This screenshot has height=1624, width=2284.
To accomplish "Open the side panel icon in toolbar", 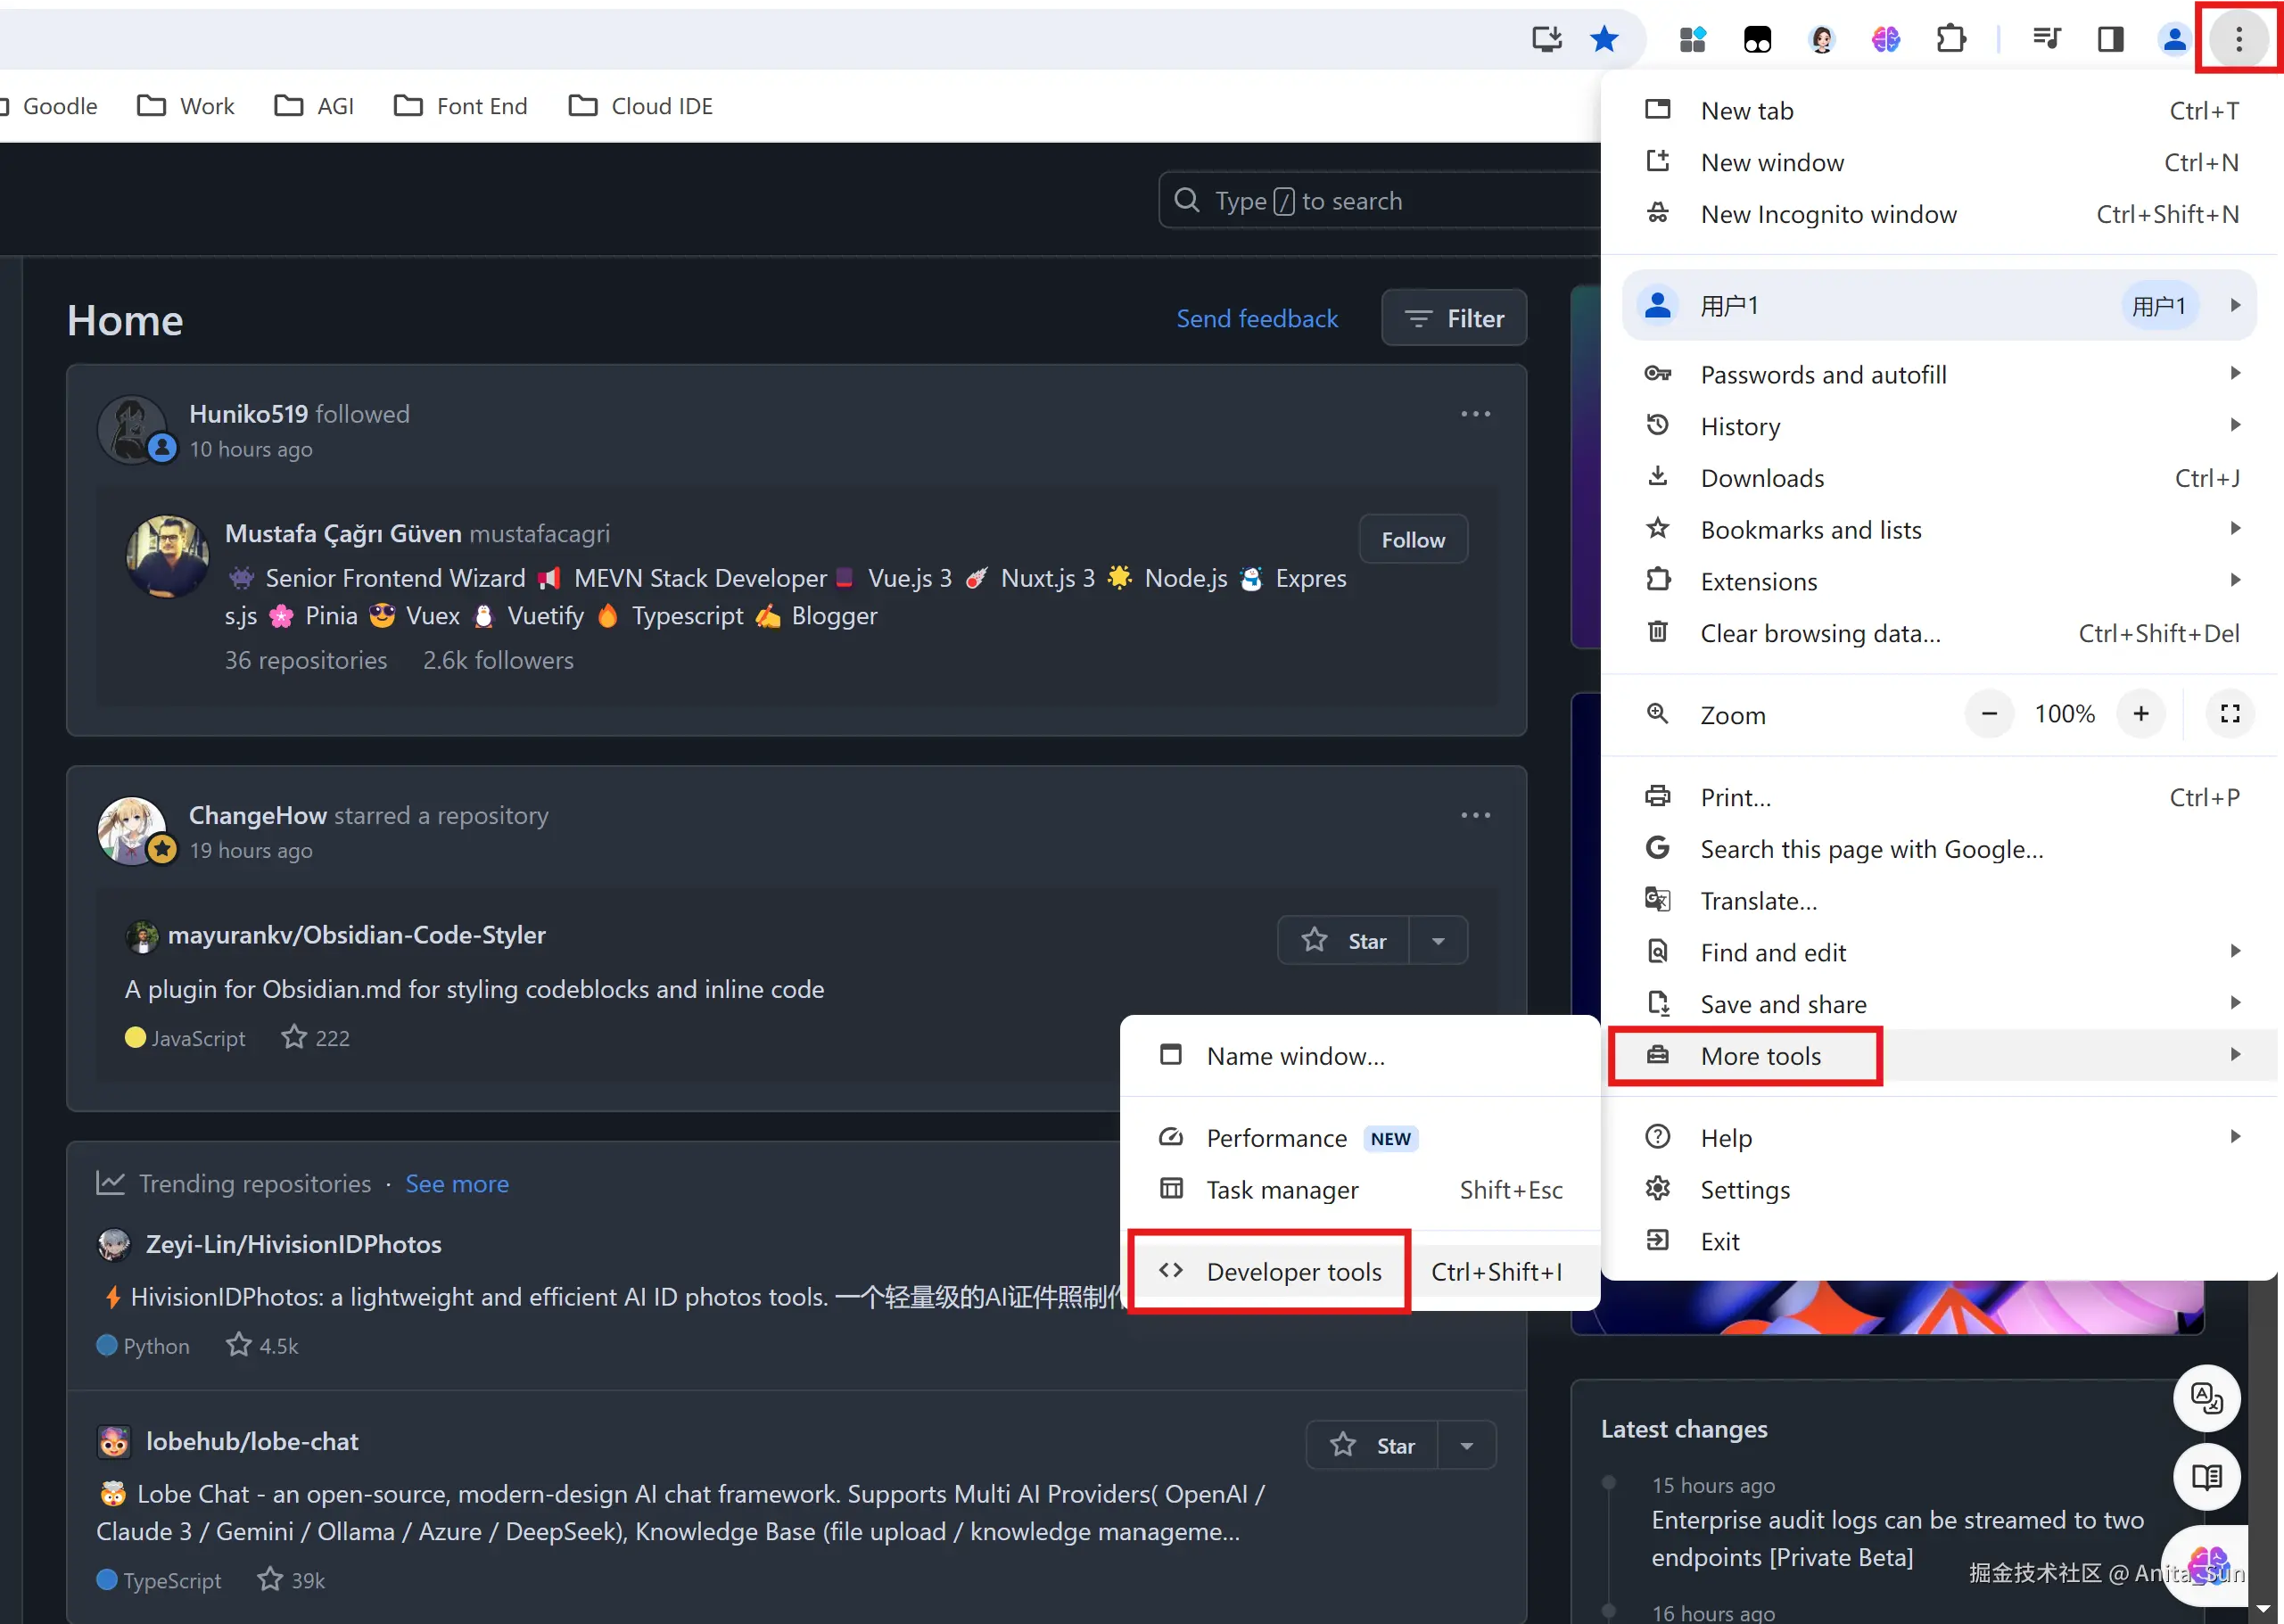I will tap(2110, 39).
